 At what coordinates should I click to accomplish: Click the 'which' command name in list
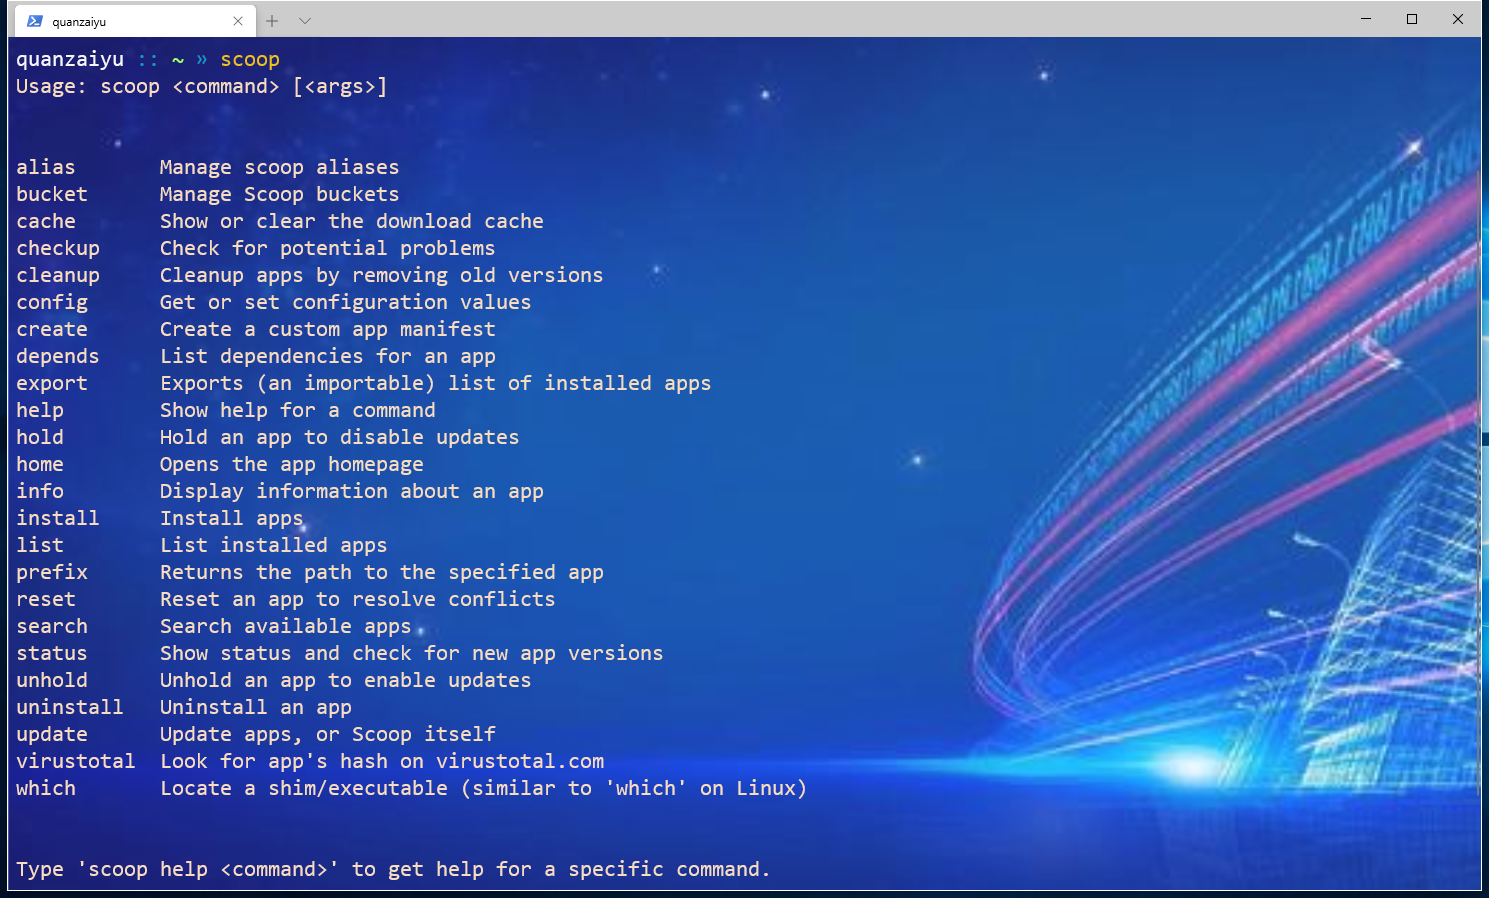[x=46, y=788]
